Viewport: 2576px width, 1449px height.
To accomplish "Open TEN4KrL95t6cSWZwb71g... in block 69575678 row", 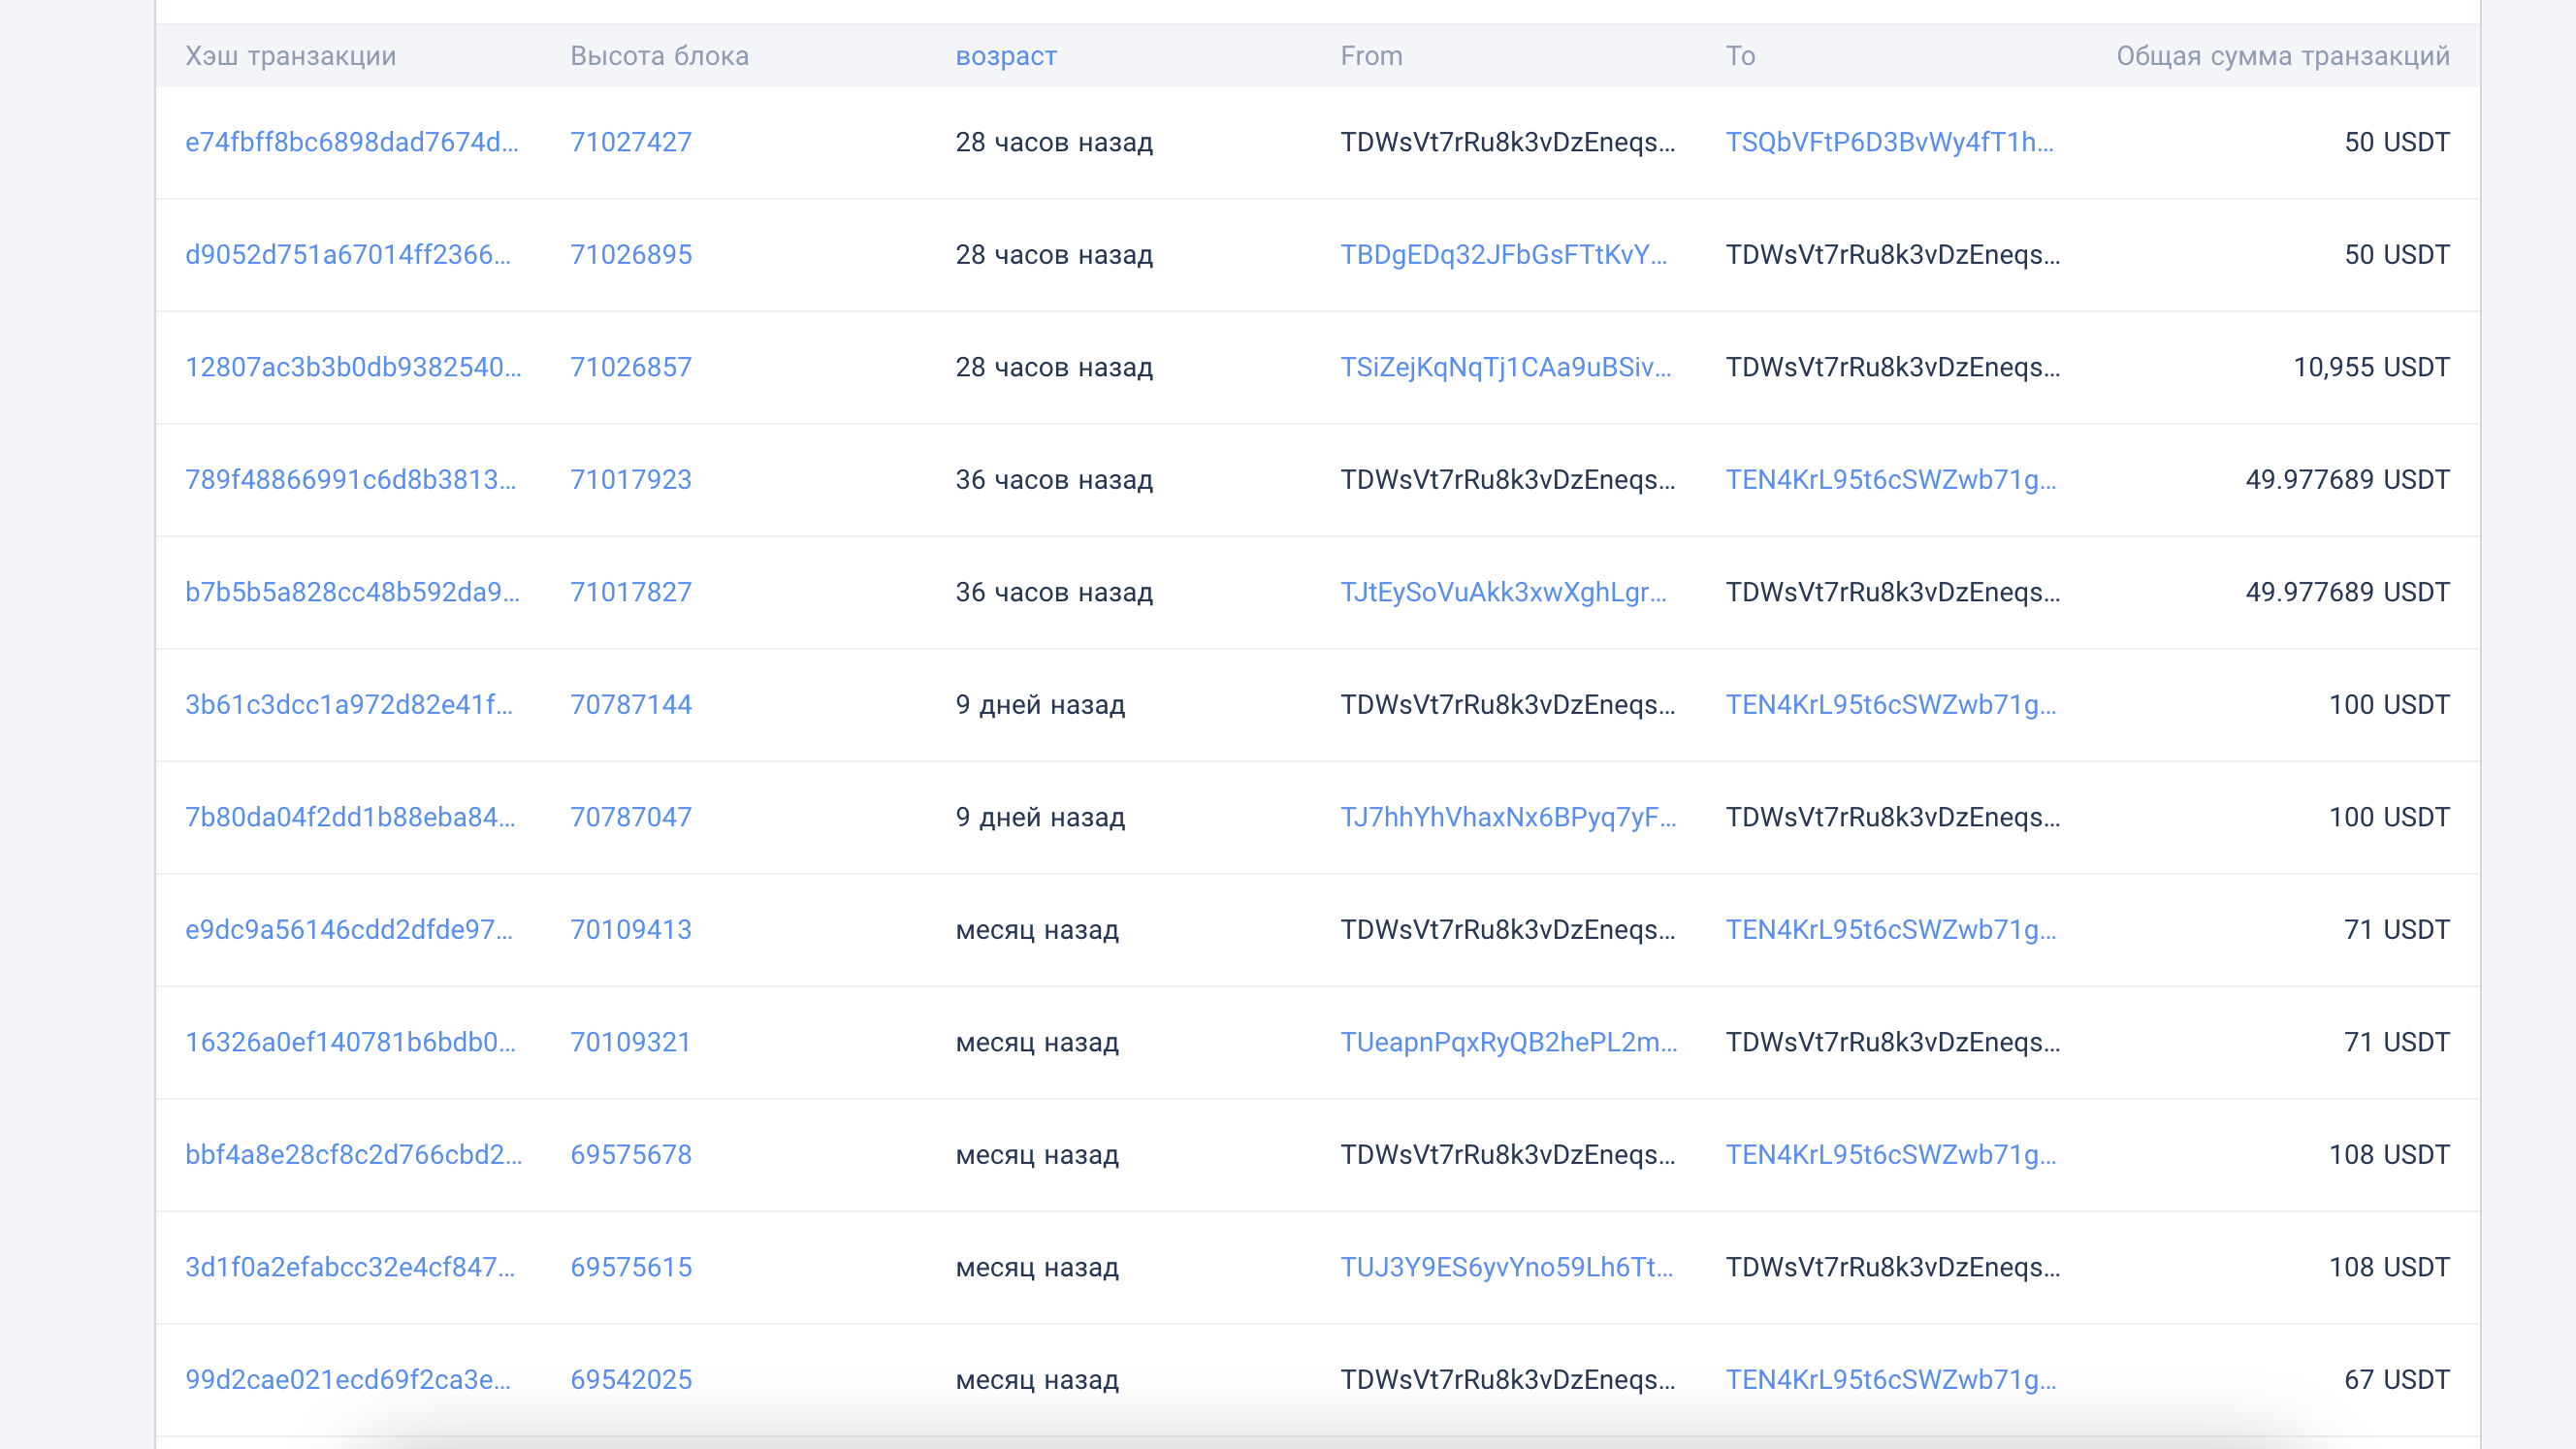I will [1891, 1155].
